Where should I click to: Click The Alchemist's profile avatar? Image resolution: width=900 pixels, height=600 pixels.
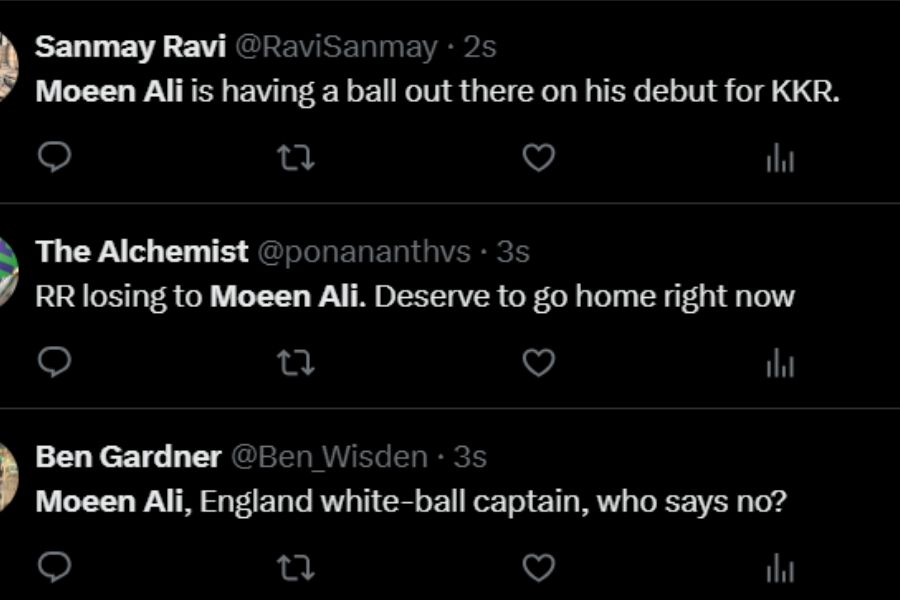click(x=6, y=272)
